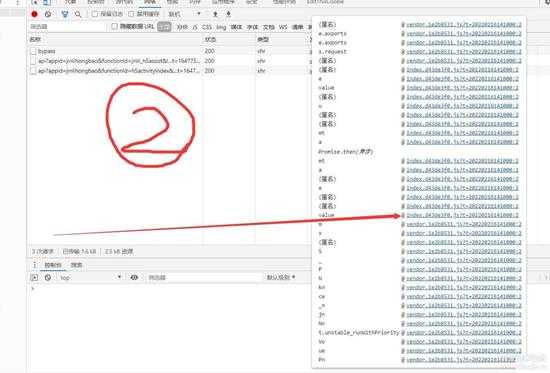Filter requests by 清单 type
Viewport: 550px width, 373px height.
(x=298, y=27)
